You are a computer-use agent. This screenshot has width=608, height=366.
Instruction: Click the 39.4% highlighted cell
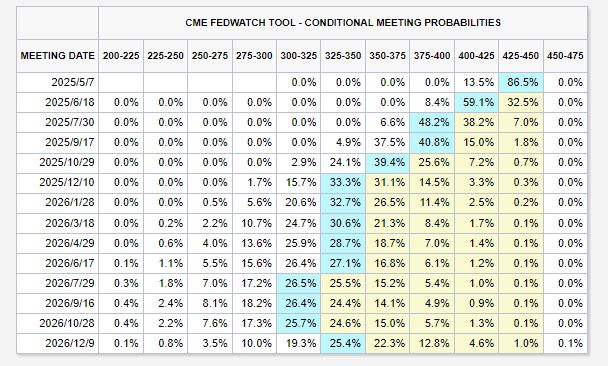pyautogui.click(x=388, y=162)
